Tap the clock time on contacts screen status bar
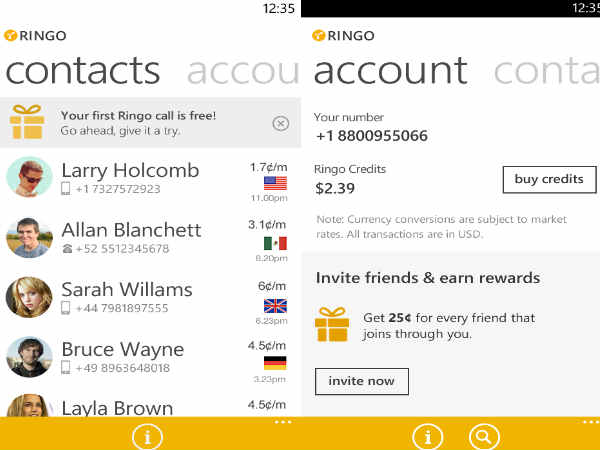This screenshot has width=600, height=450. click(x=279, y=8)
